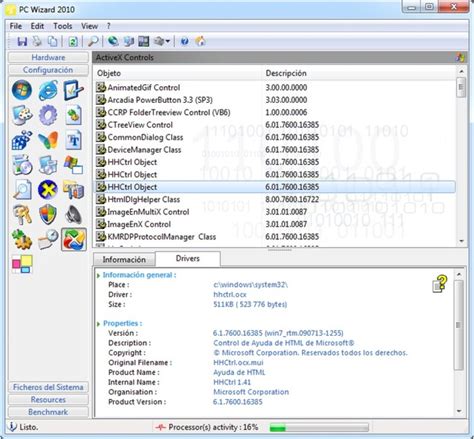The image size is (474, 439).
Task: Select the green-and-yellow gears sidebar icon
Action: coord(22,240)
